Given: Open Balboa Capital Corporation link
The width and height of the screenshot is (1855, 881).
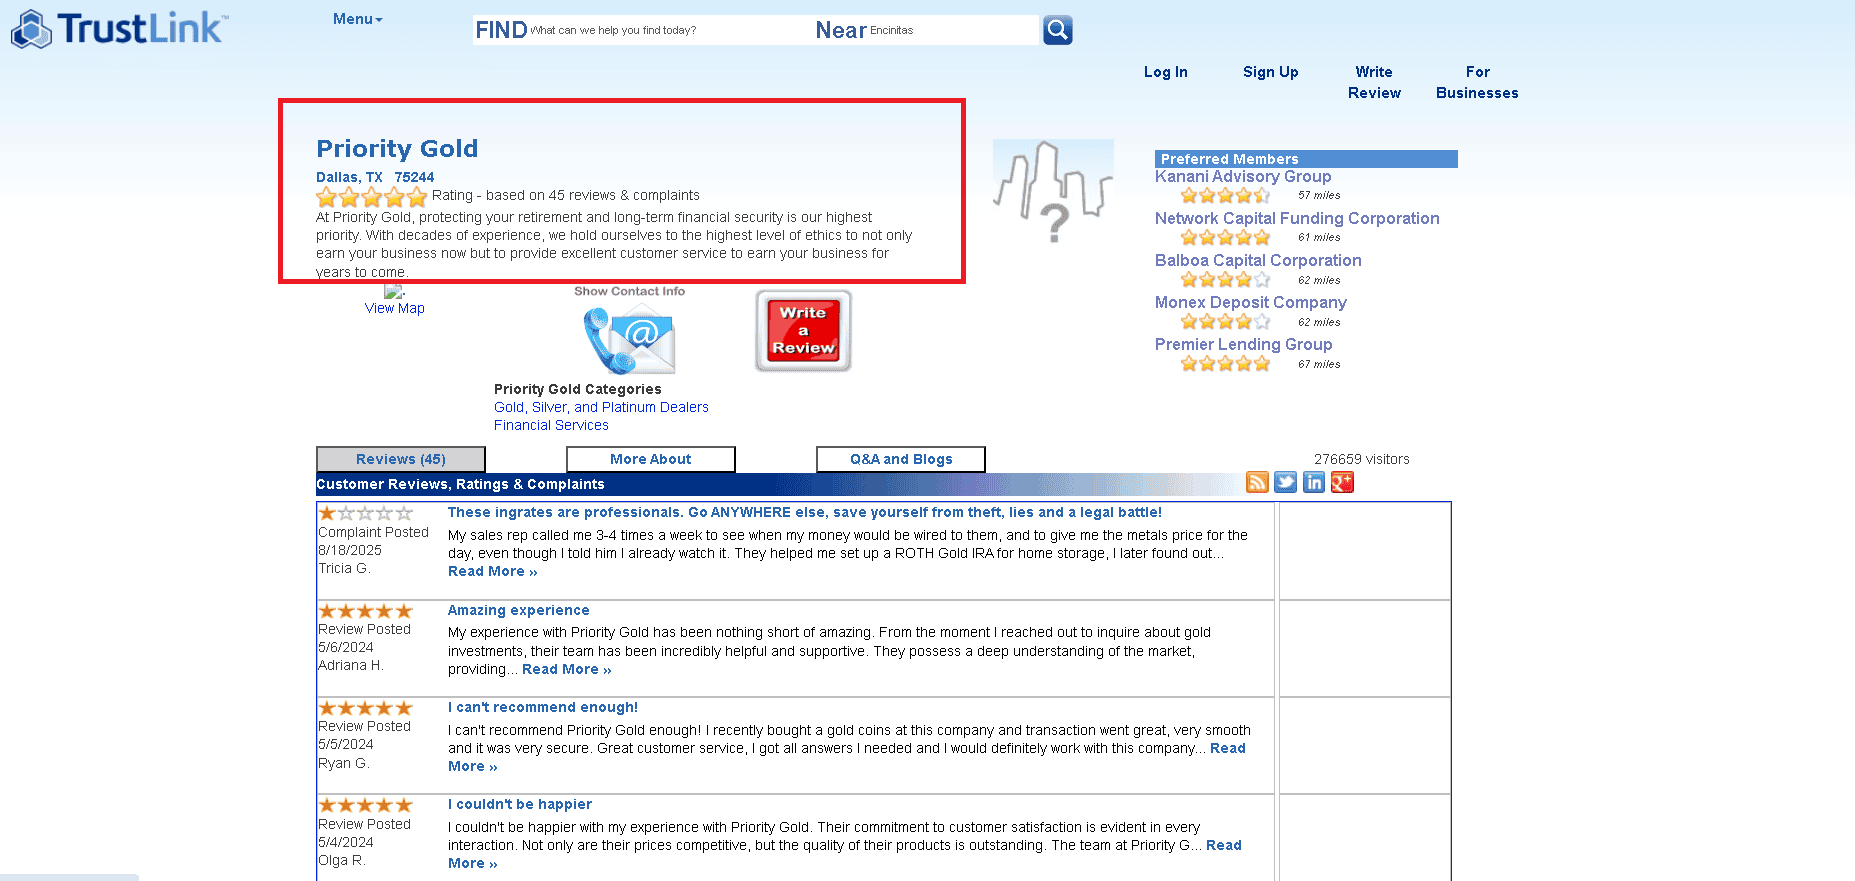Looking at the screenshot, I should pos(1258,260).
